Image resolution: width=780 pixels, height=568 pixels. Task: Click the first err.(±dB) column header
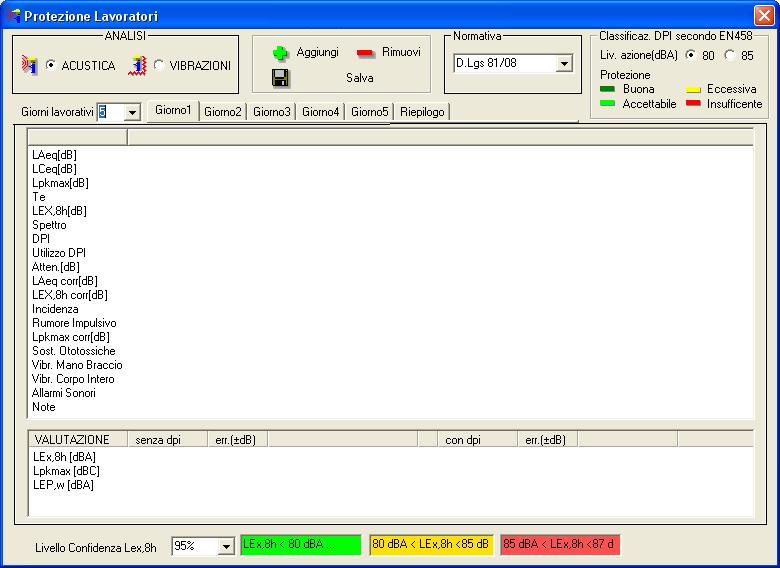tap(238, 440)
